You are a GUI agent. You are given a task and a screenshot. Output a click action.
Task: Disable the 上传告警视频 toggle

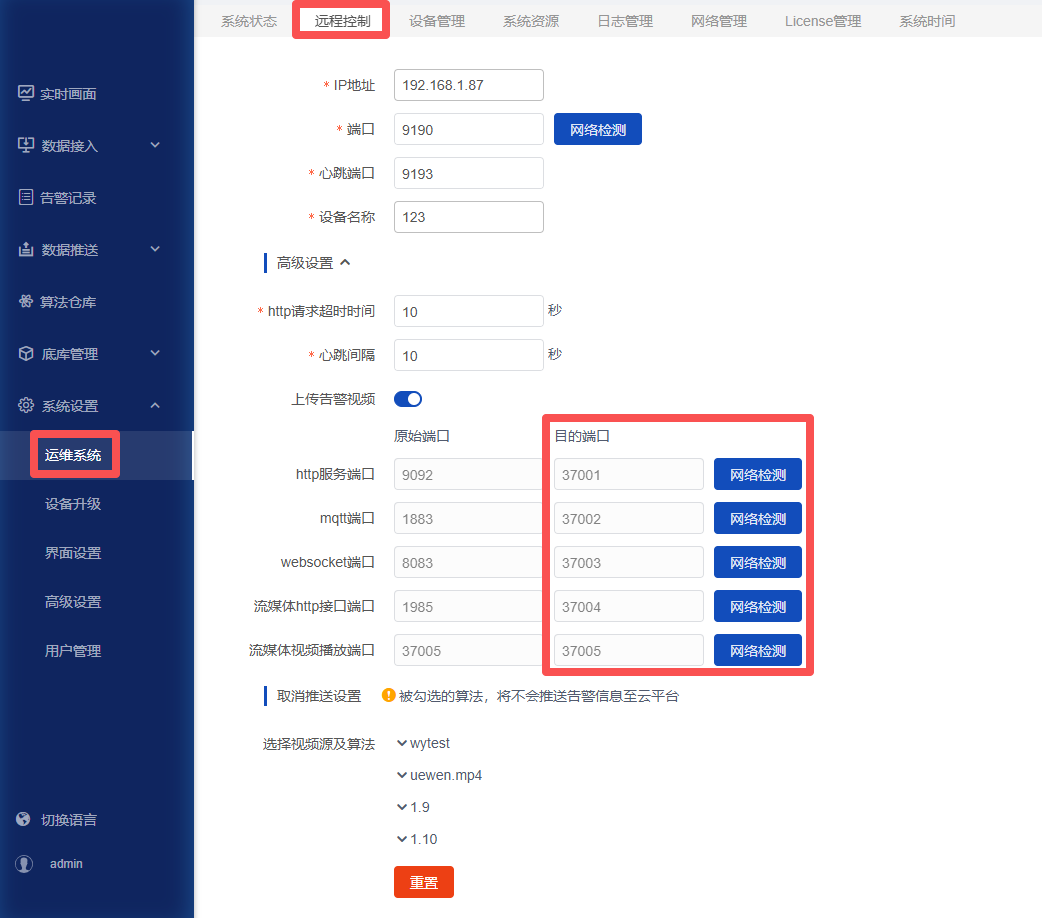[x=408, y=398]
